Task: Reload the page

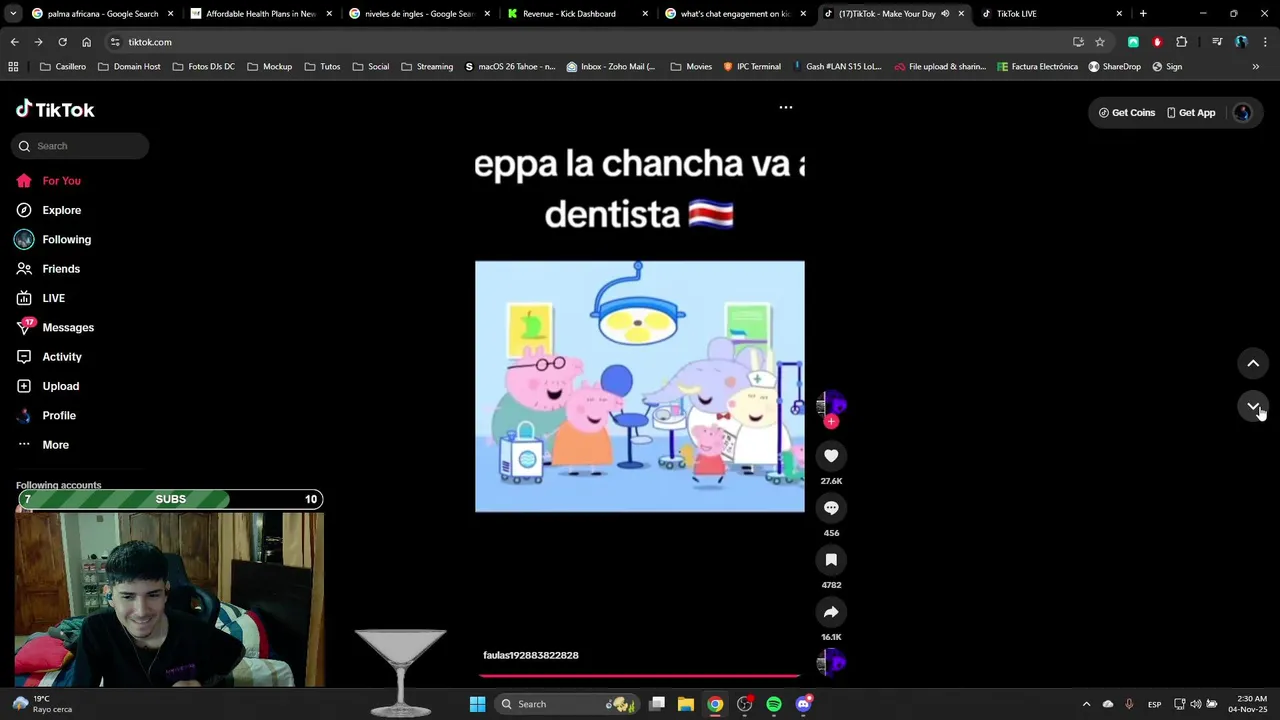Action: (x=62, y=42)
